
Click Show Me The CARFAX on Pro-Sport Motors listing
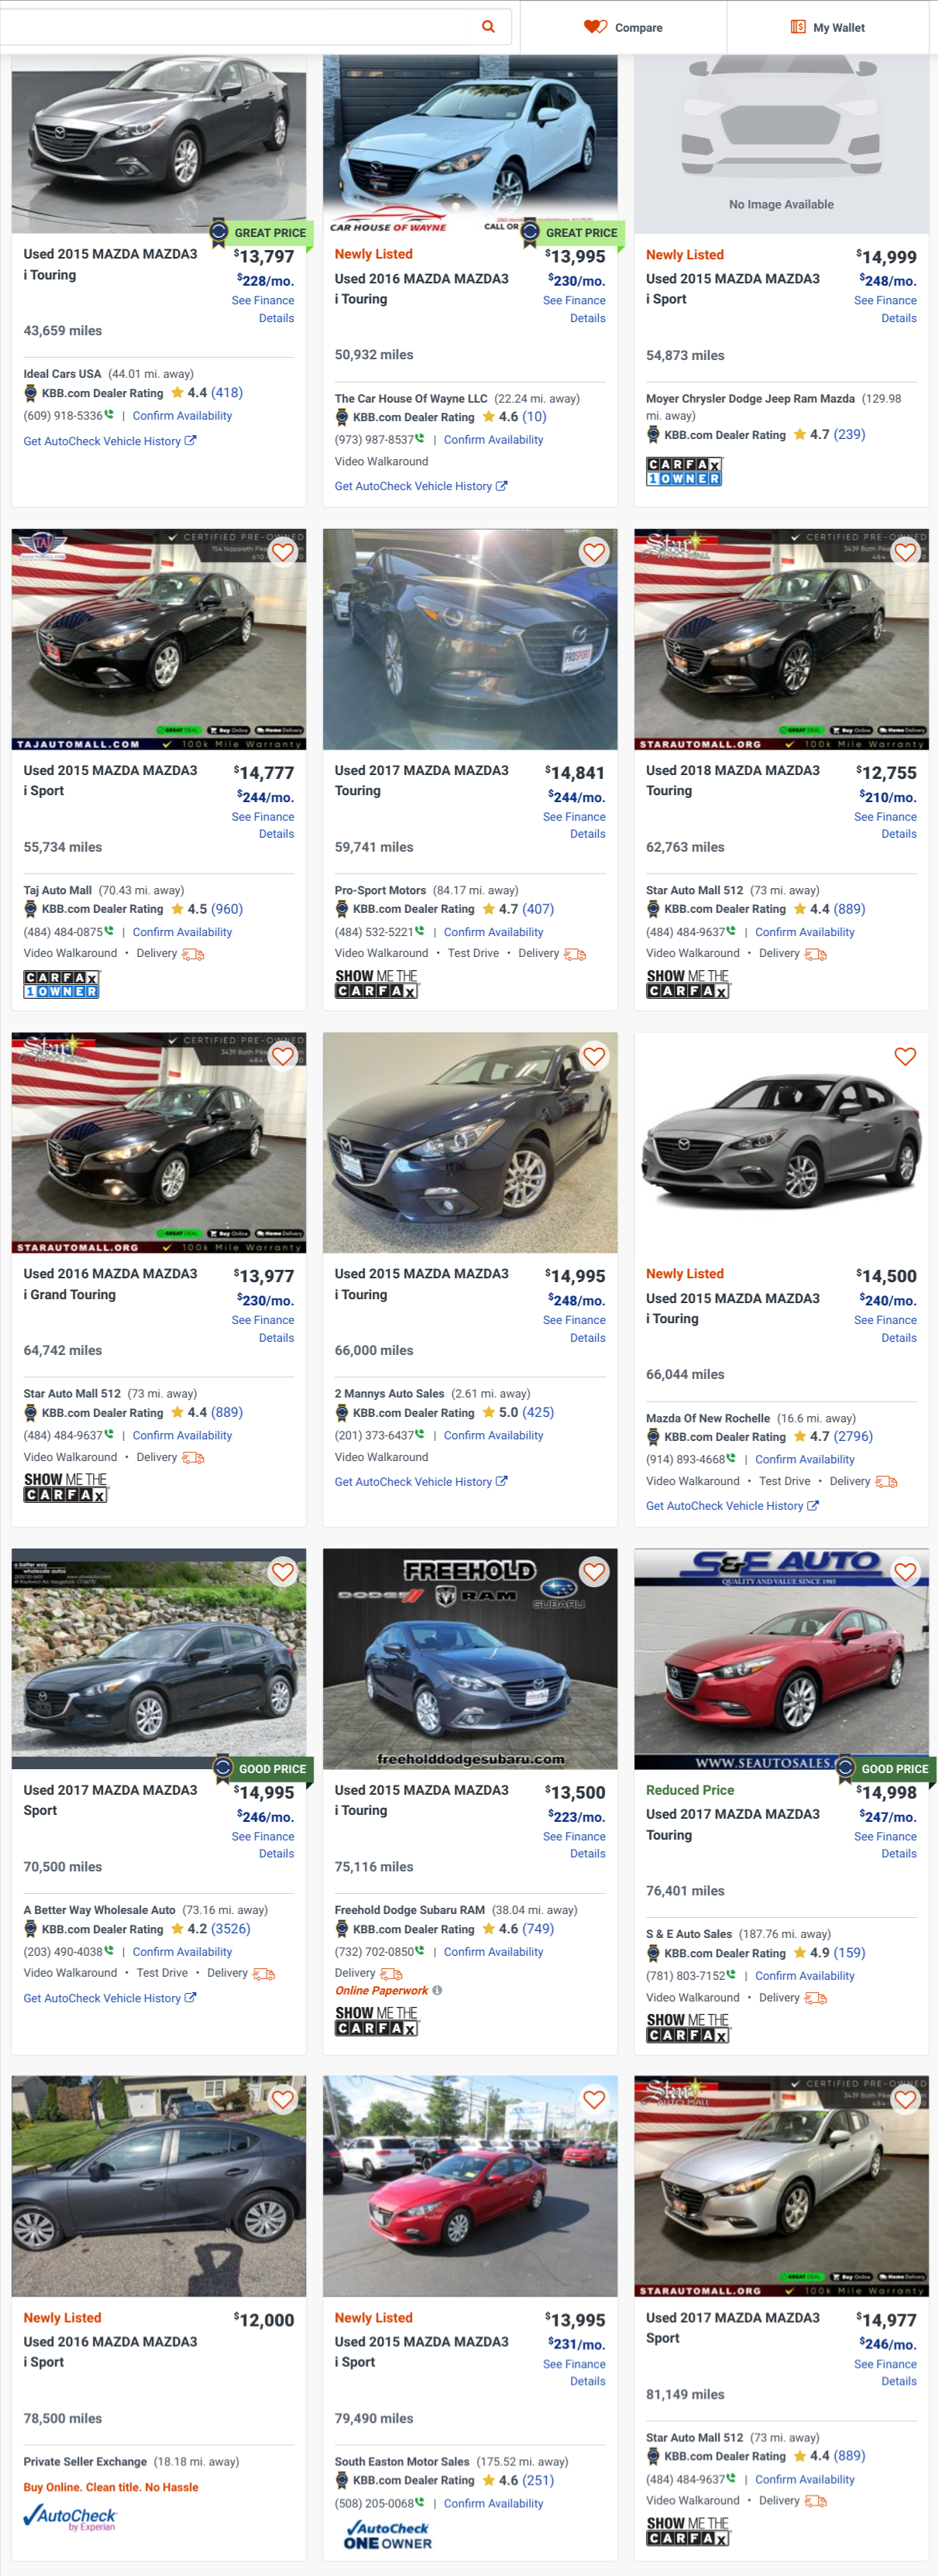pos(376,983)
